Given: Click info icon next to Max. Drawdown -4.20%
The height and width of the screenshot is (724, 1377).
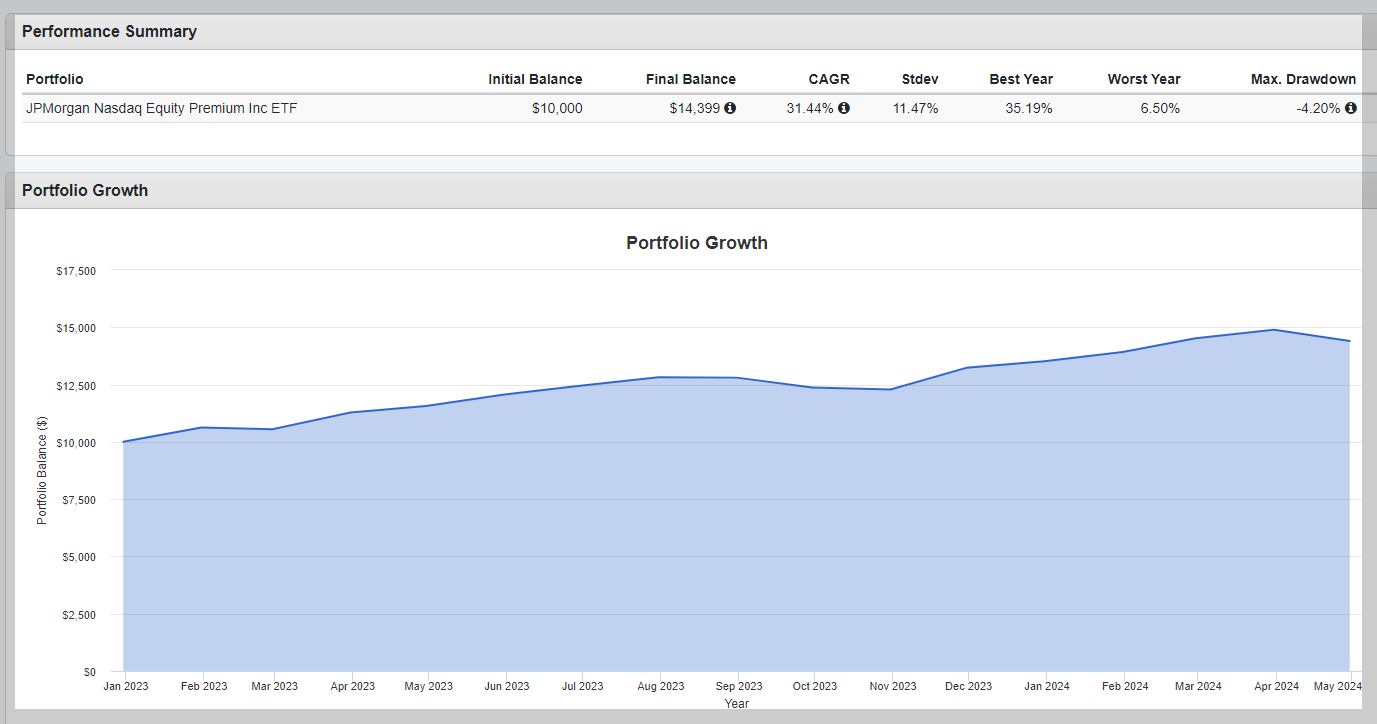Looking at the screenshot, I should (x=1351, y=108).
